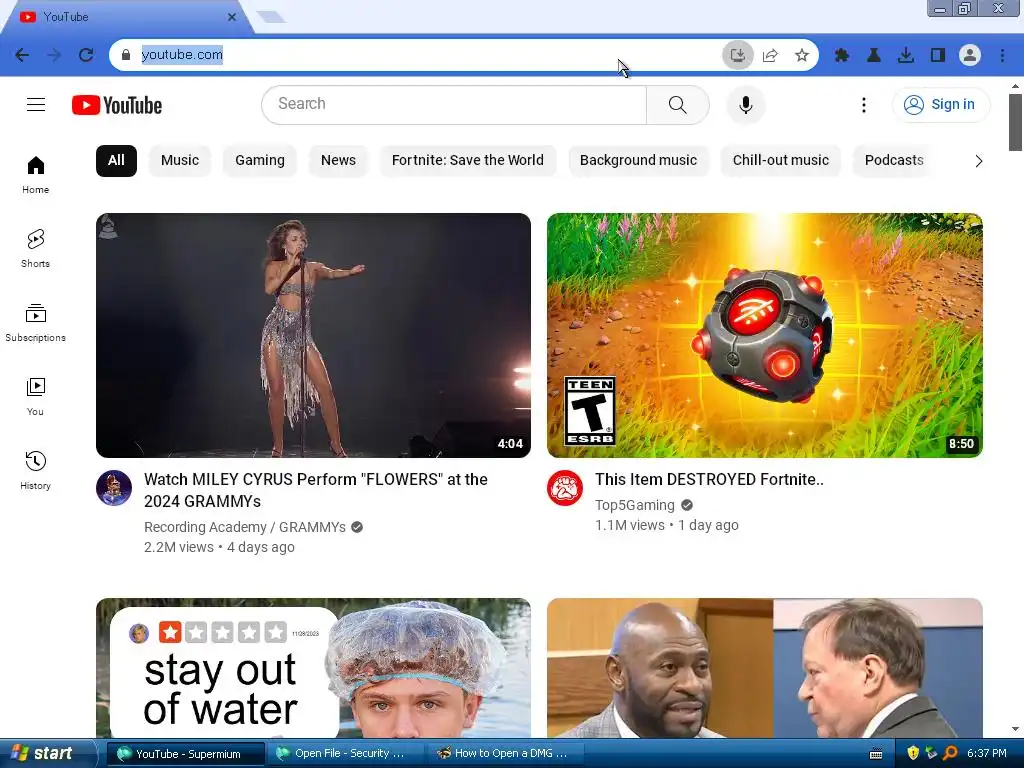
Task: Click the flask experiments icon
Action: click(874, 55)
